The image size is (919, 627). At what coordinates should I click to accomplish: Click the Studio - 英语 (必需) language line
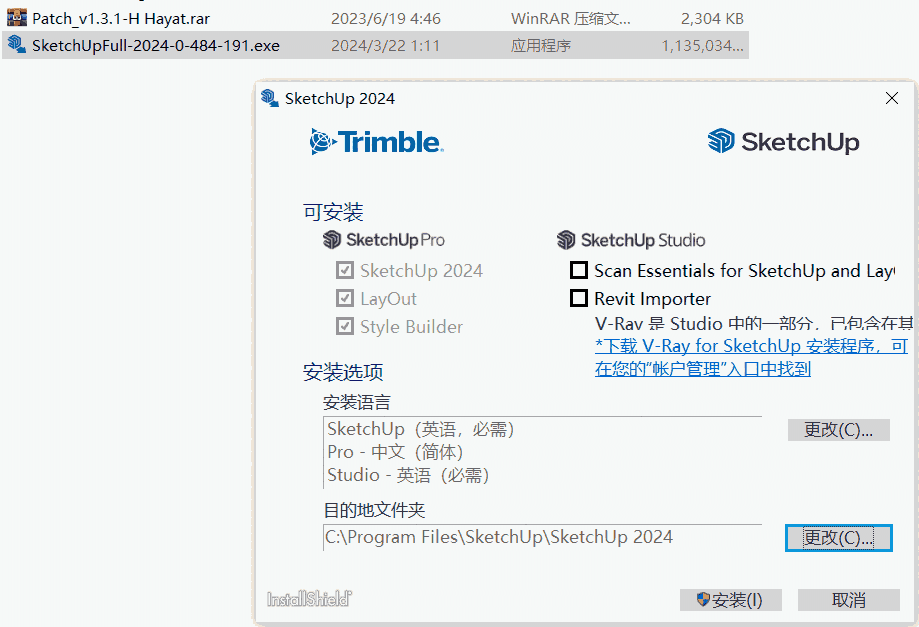point(409,475)
